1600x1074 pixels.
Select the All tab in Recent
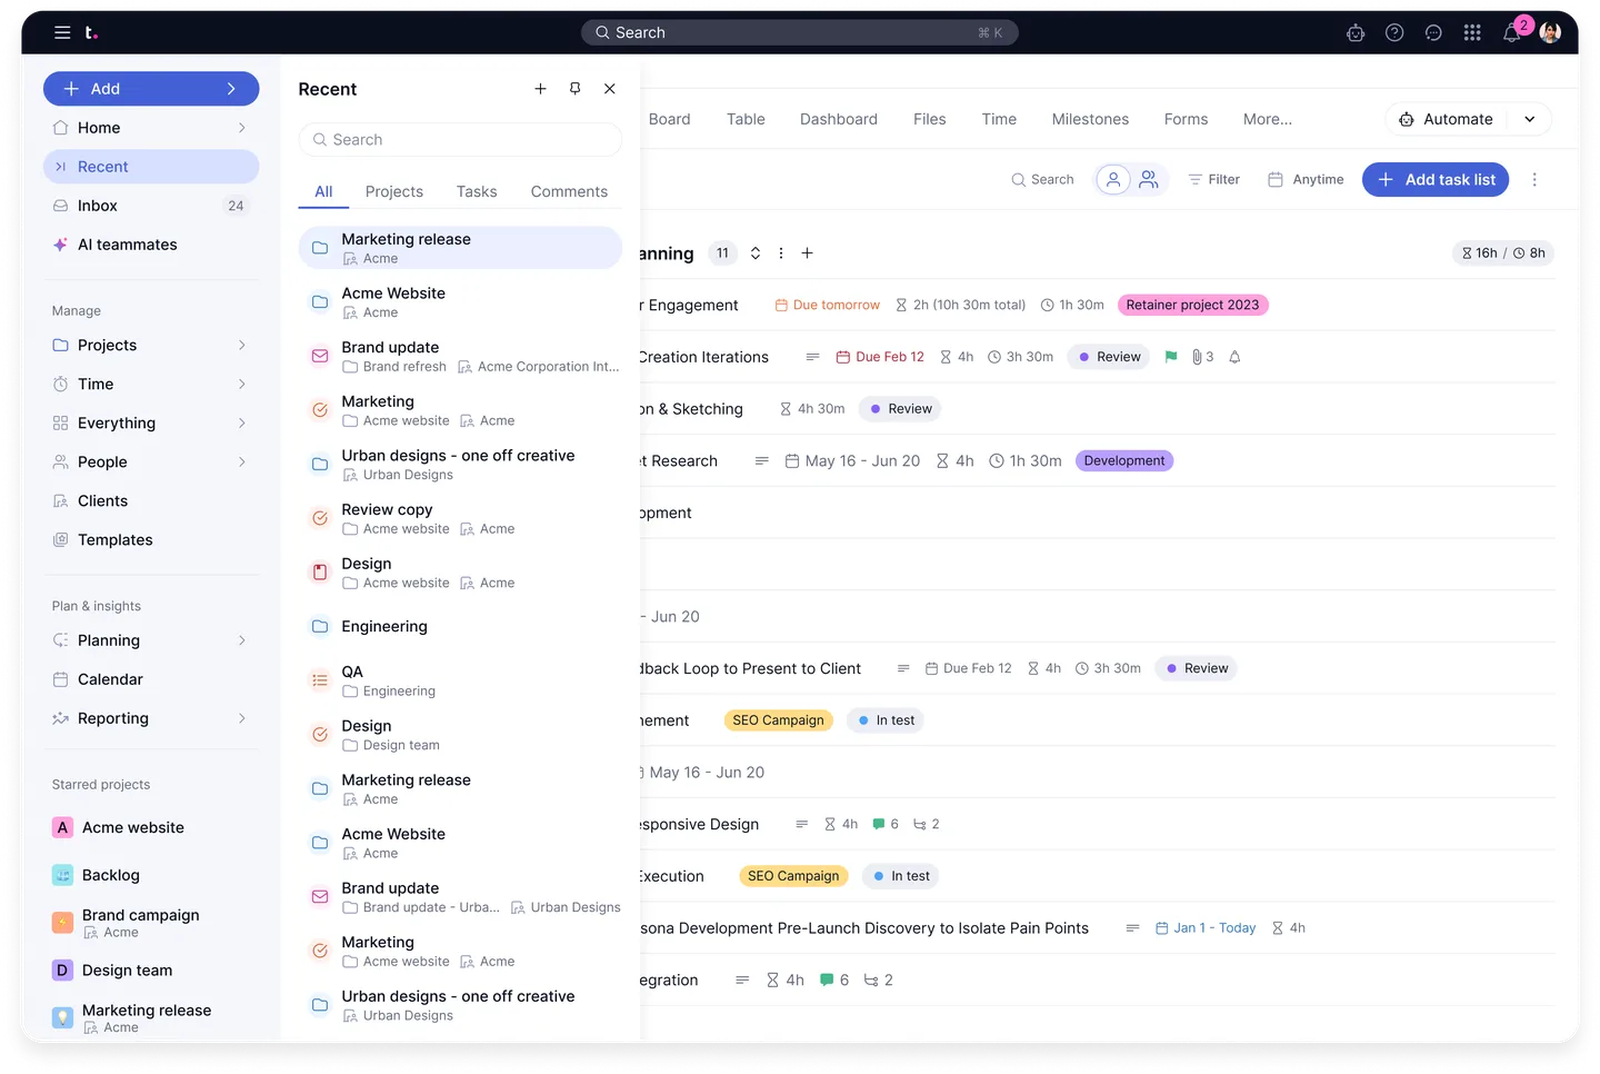[323, 192]
